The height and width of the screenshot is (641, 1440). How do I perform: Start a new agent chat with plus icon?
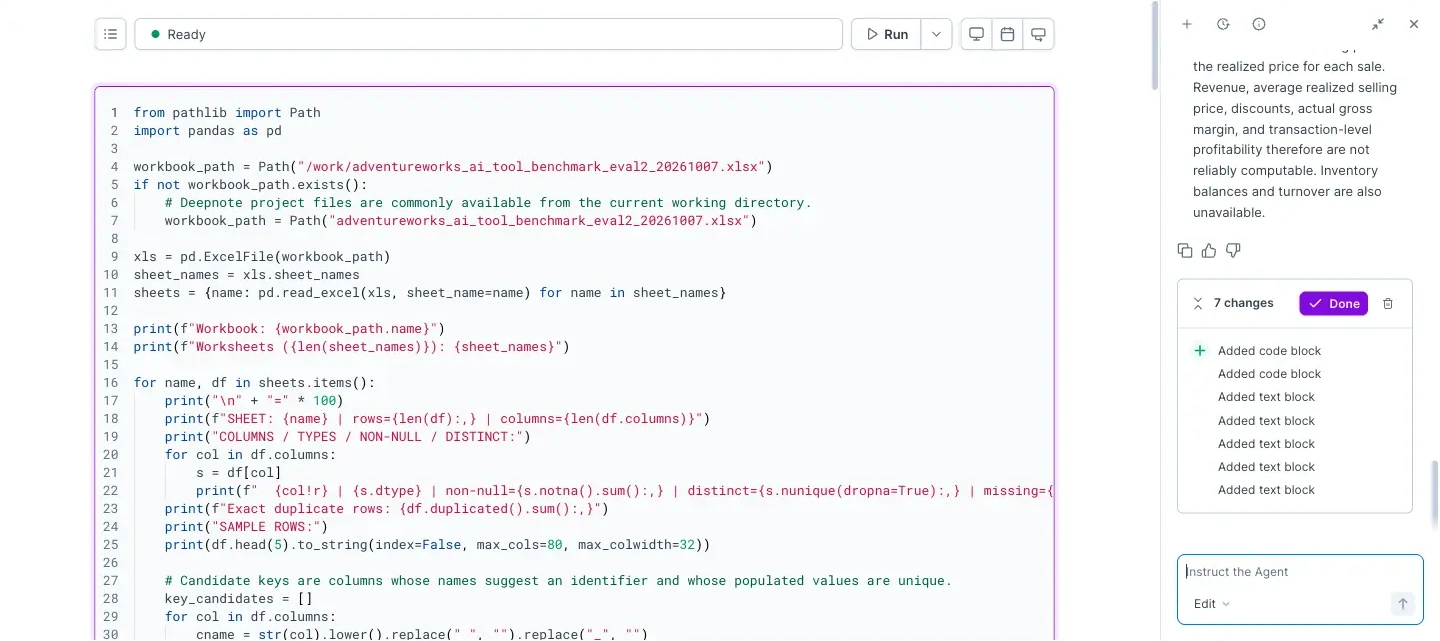1187,24
